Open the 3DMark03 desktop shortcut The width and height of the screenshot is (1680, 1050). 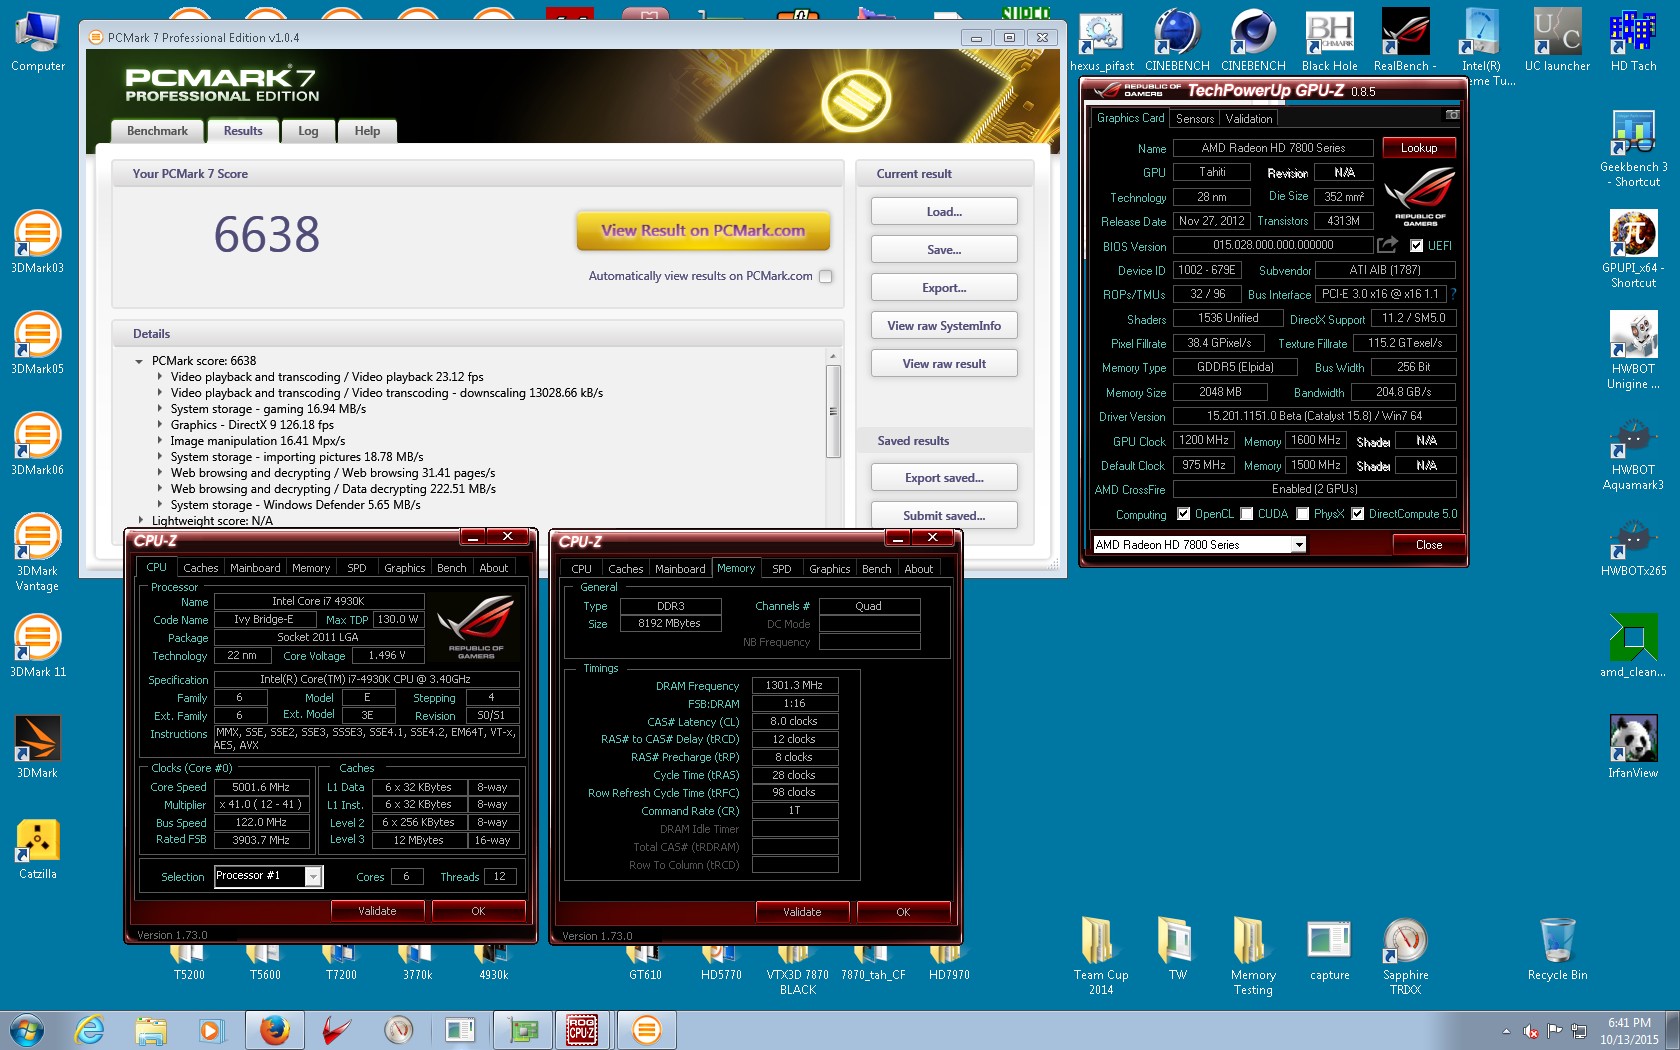click(x=38, y=243)
